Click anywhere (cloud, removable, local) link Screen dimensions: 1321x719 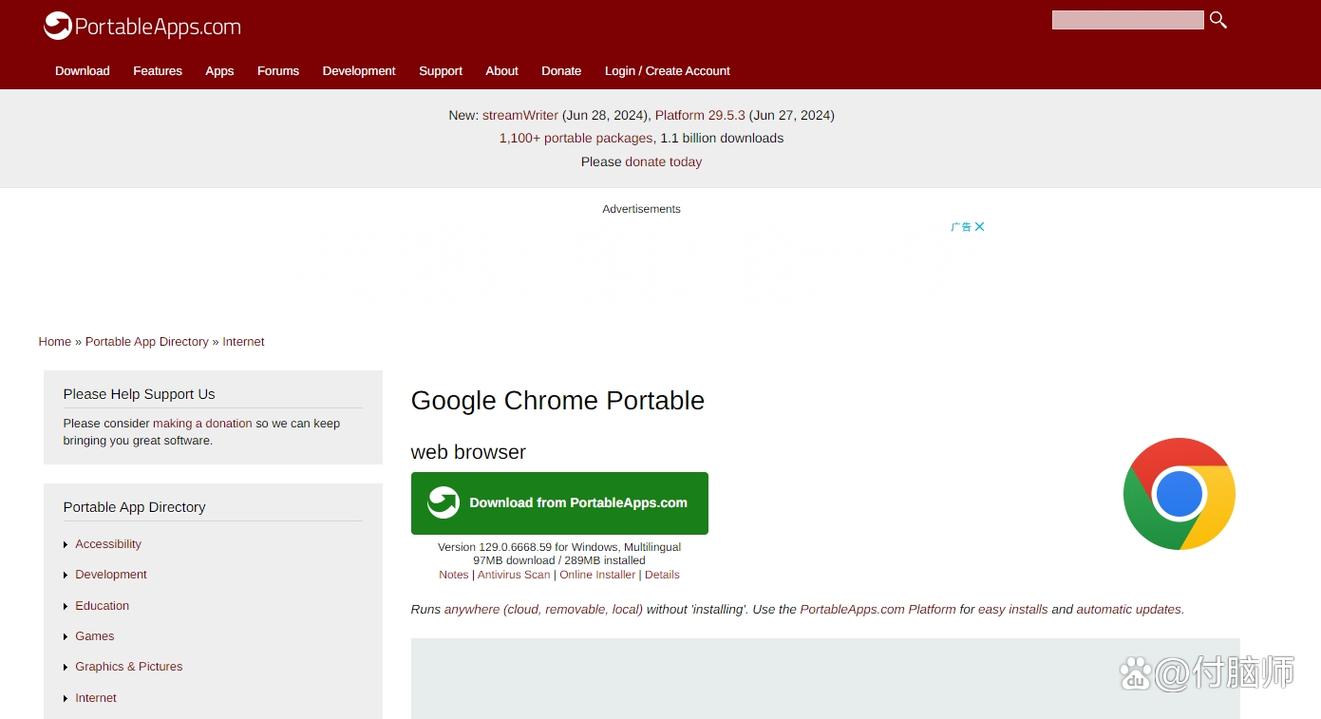pos(544,610)
